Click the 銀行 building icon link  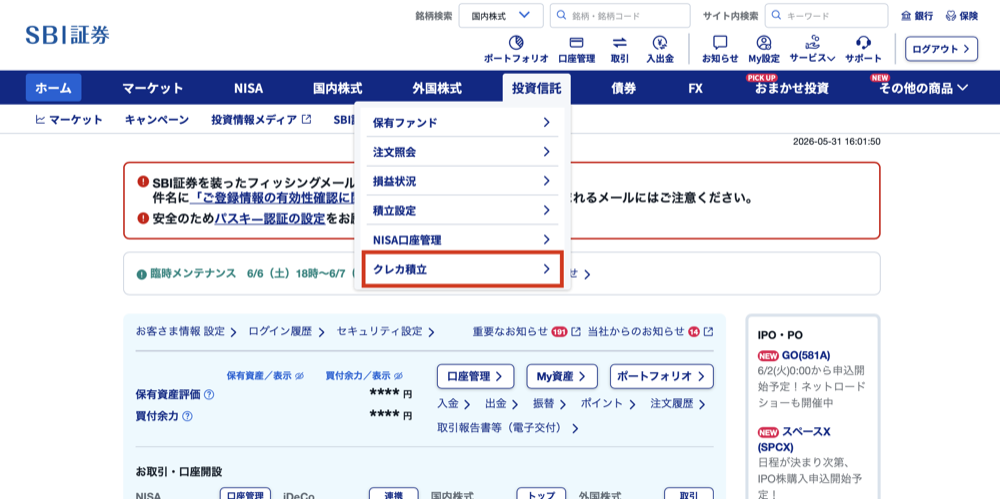pos(916,16)
